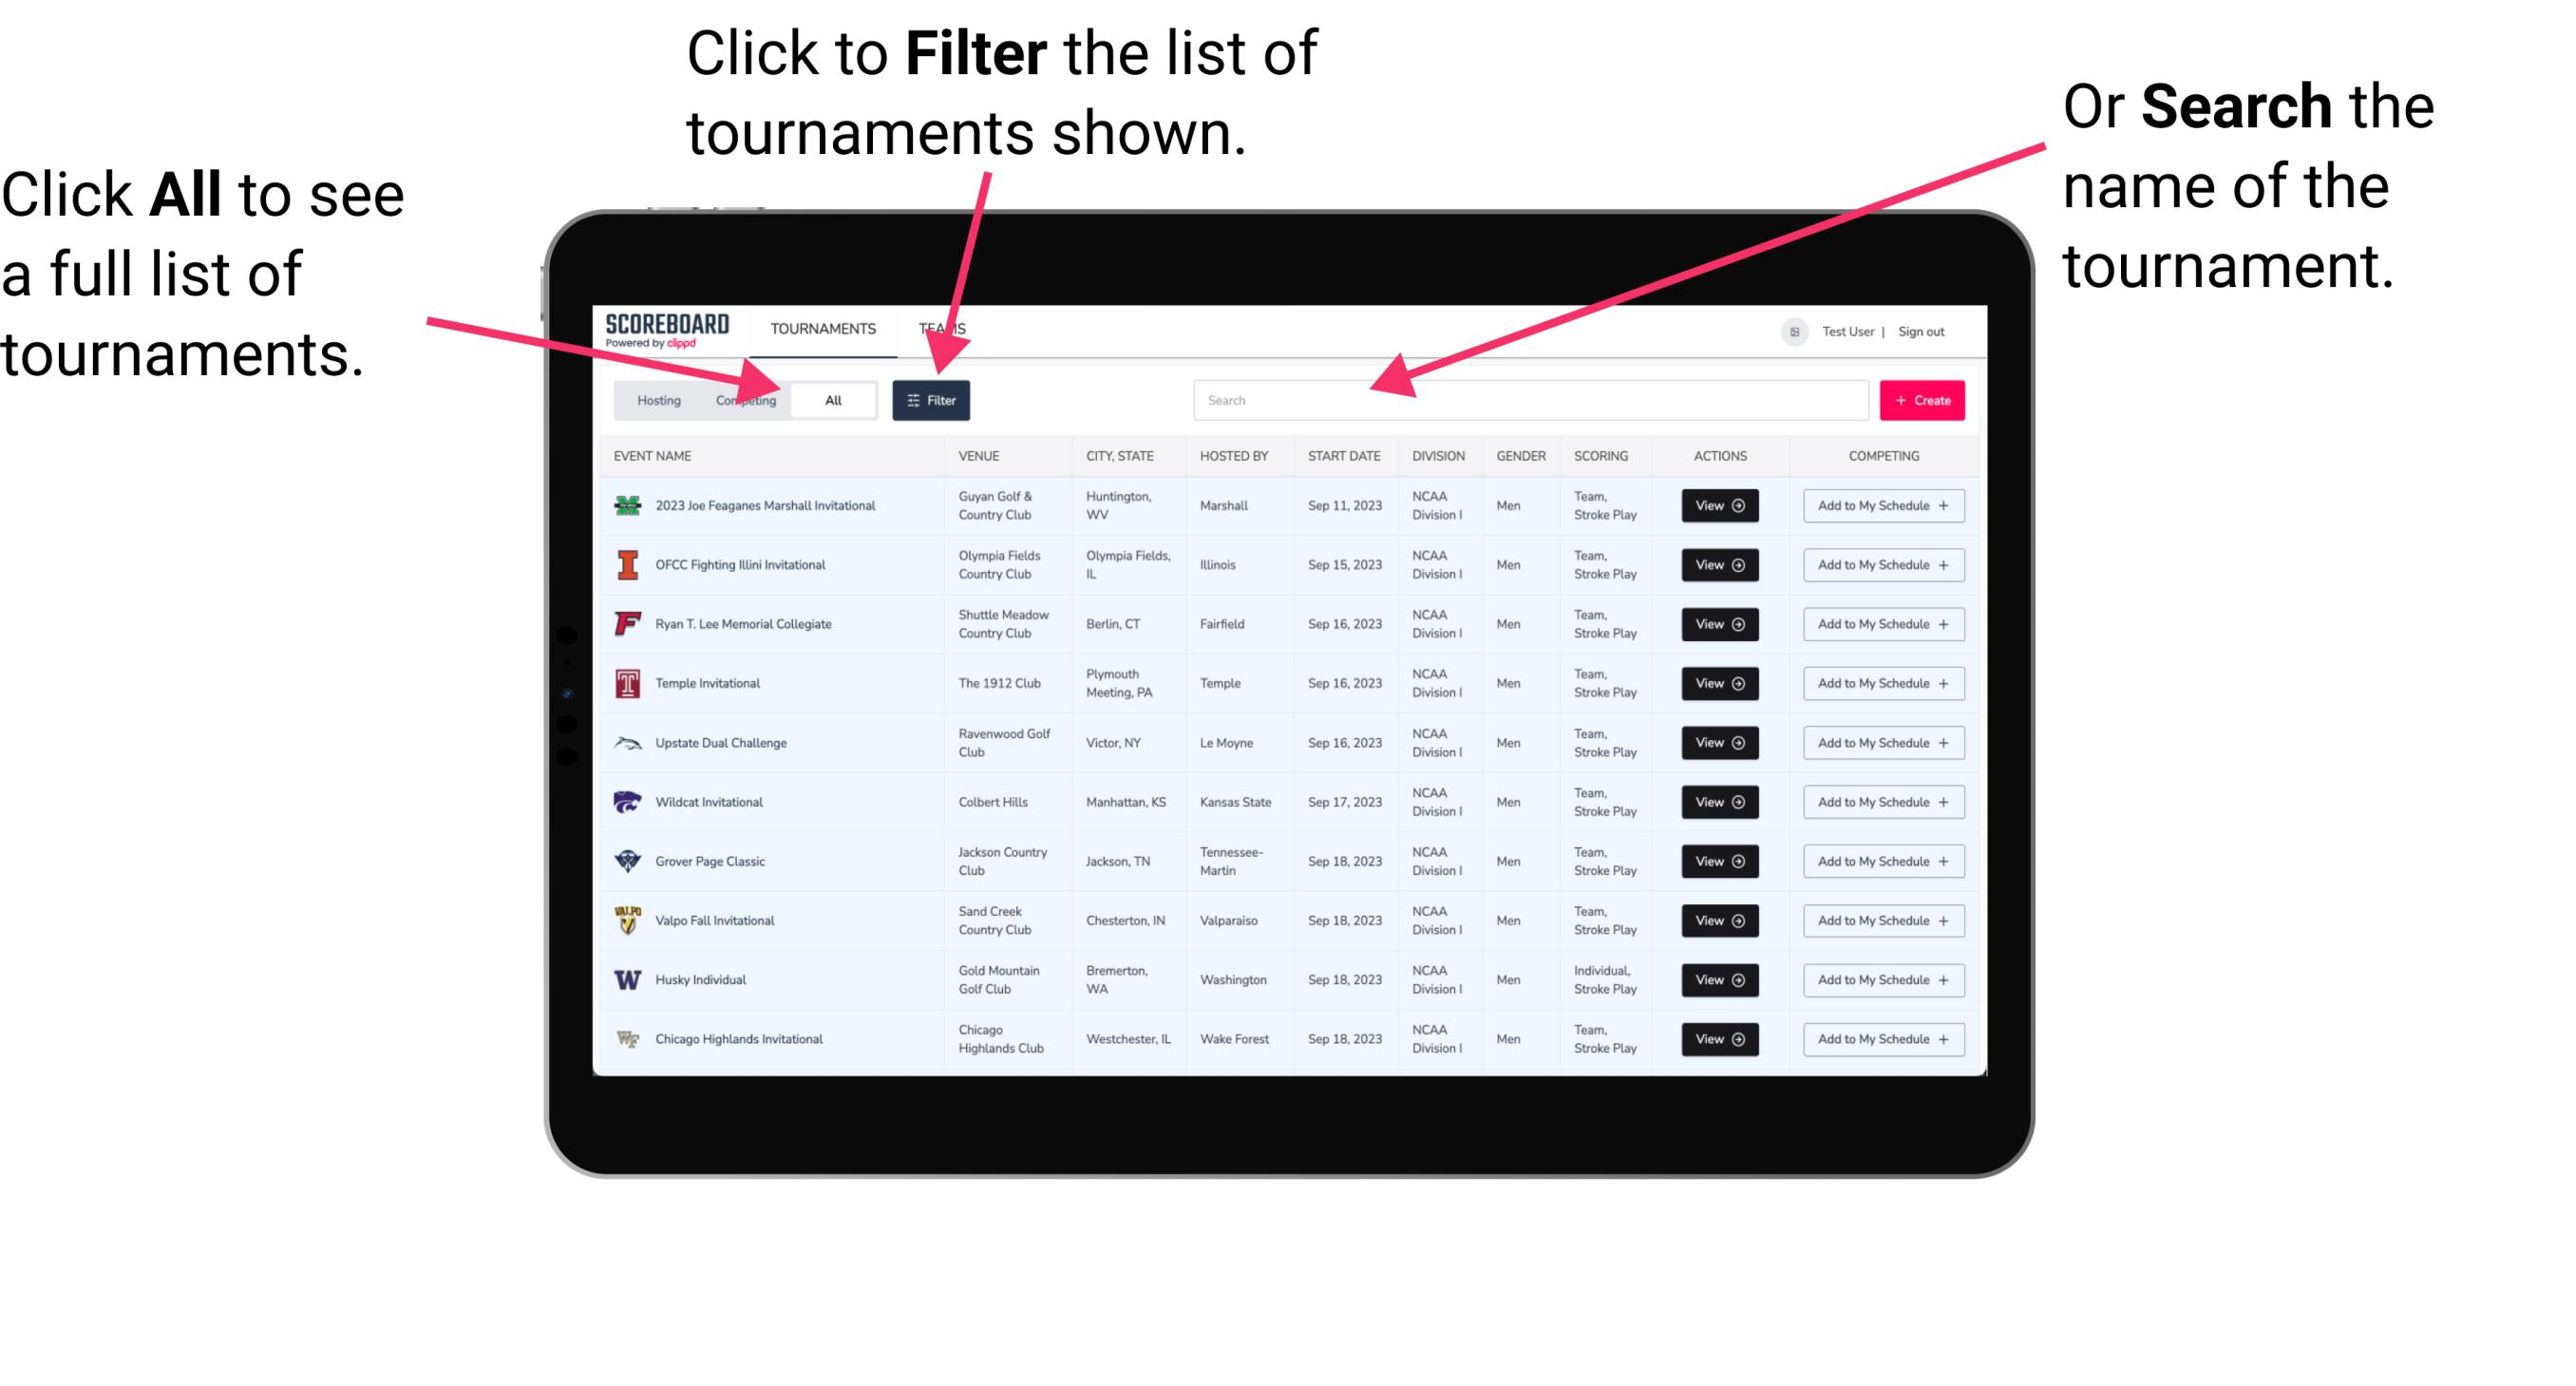Click the Valparaiso team logo icon
The height and width of the screenshot is (1386, 2576).
point(630,921)
